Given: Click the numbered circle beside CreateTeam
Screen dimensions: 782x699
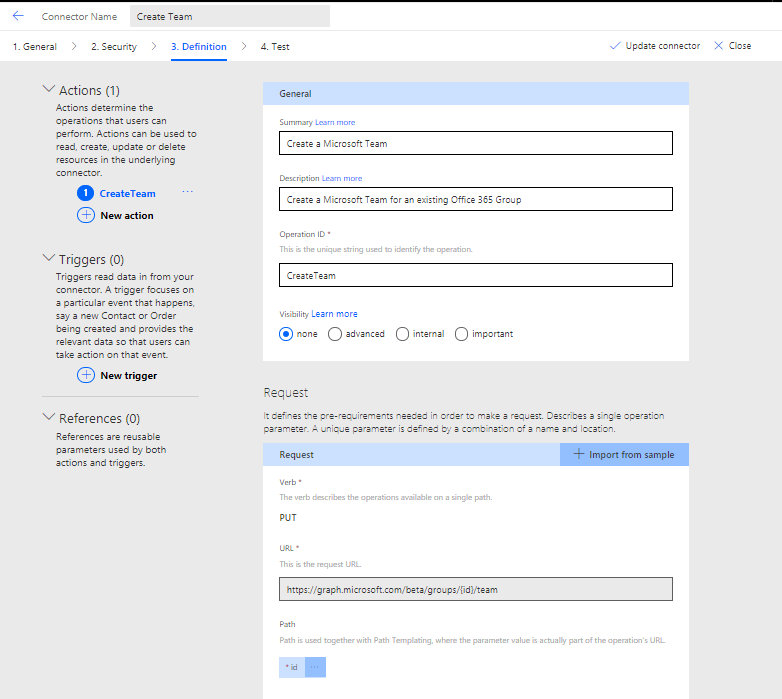Looking at the screenshot, I should coord(86,193).
